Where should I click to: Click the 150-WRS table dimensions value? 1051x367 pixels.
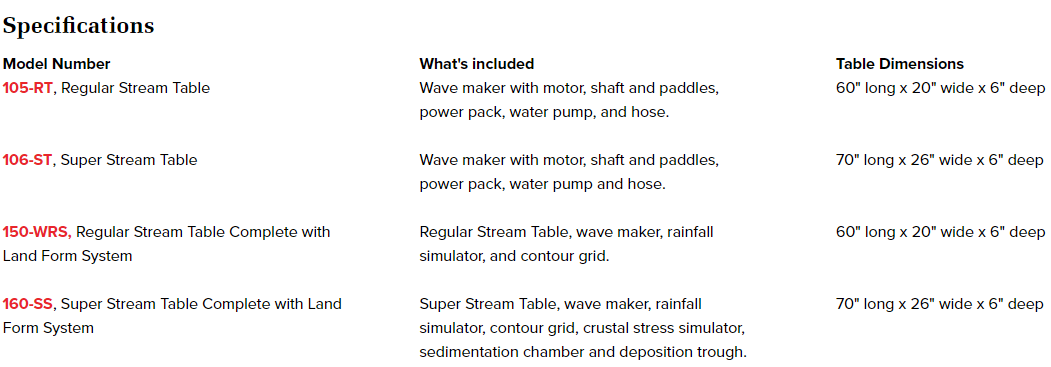coord(940,232)
